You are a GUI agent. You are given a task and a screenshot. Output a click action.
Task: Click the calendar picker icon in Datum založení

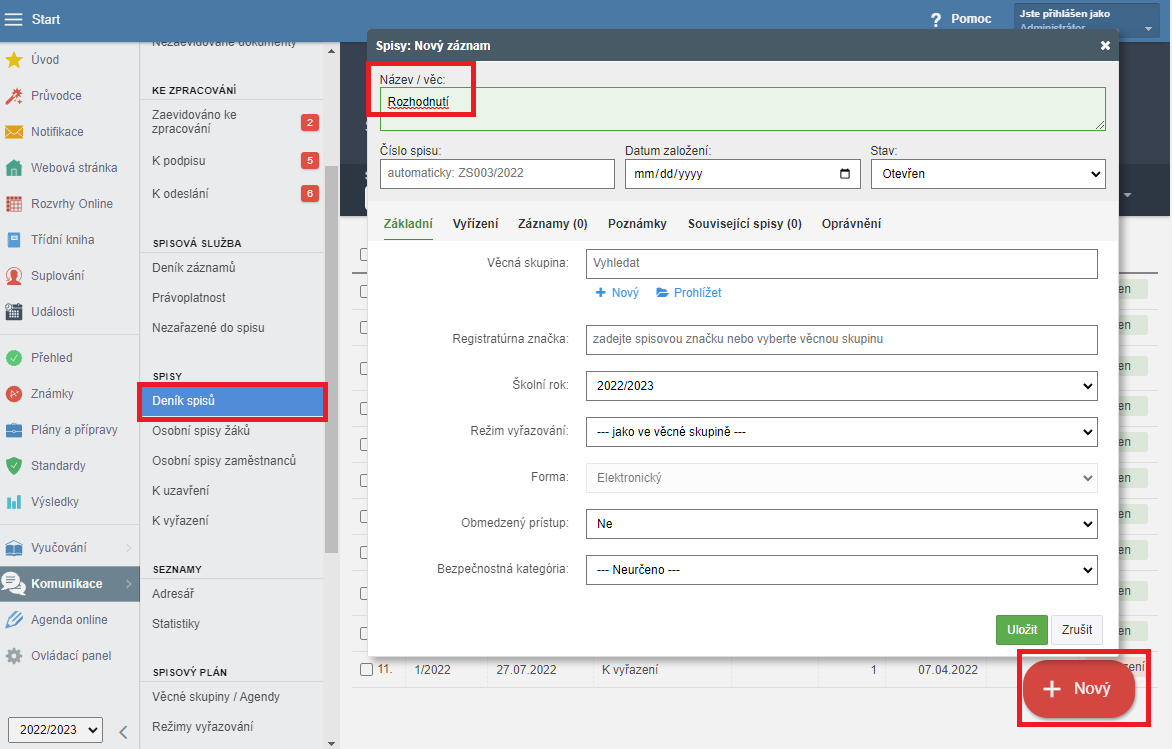(x=845, y=174)
